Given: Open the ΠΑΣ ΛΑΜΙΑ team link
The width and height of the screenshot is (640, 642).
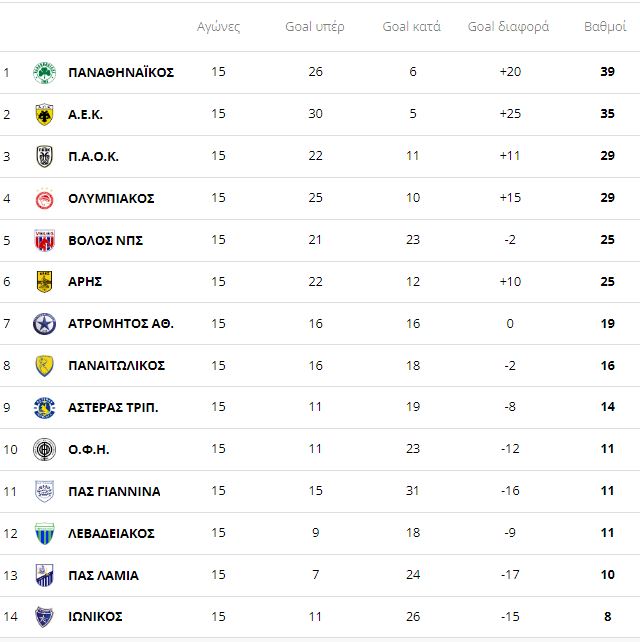Looking at the screenshot, I should 103,575.
